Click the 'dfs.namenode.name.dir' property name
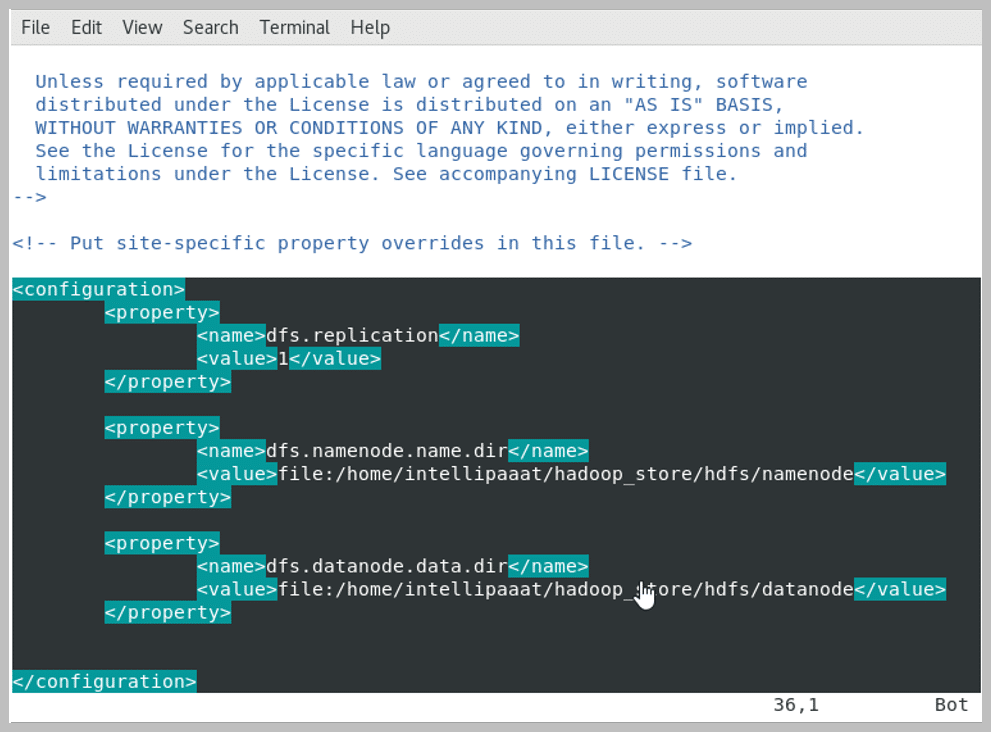Viewport: 991px width, 732px height. pyautogui.click(x=387, y=451)
